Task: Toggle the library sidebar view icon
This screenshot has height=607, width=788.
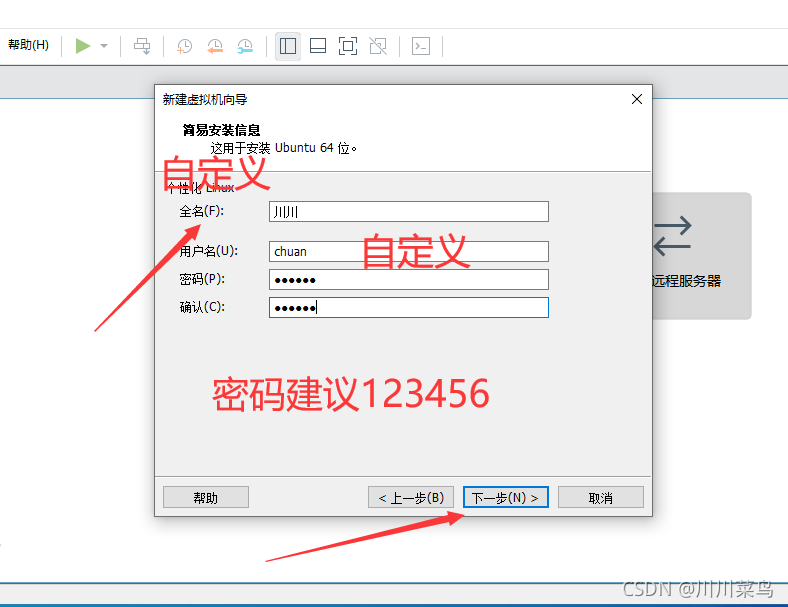Action: point(288,46)
